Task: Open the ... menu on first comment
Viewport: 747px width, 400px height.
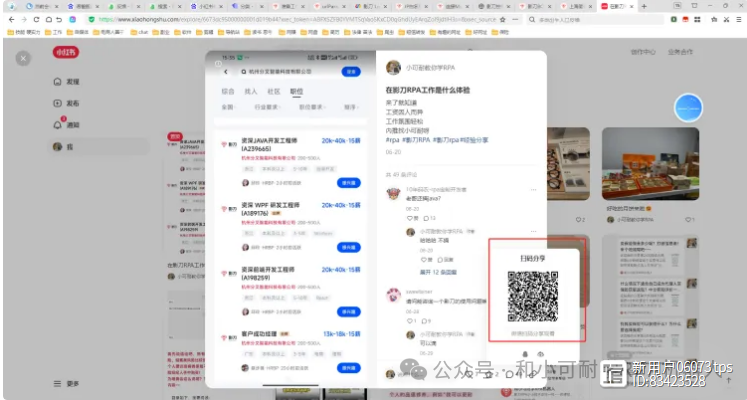Action: [533, 190]
